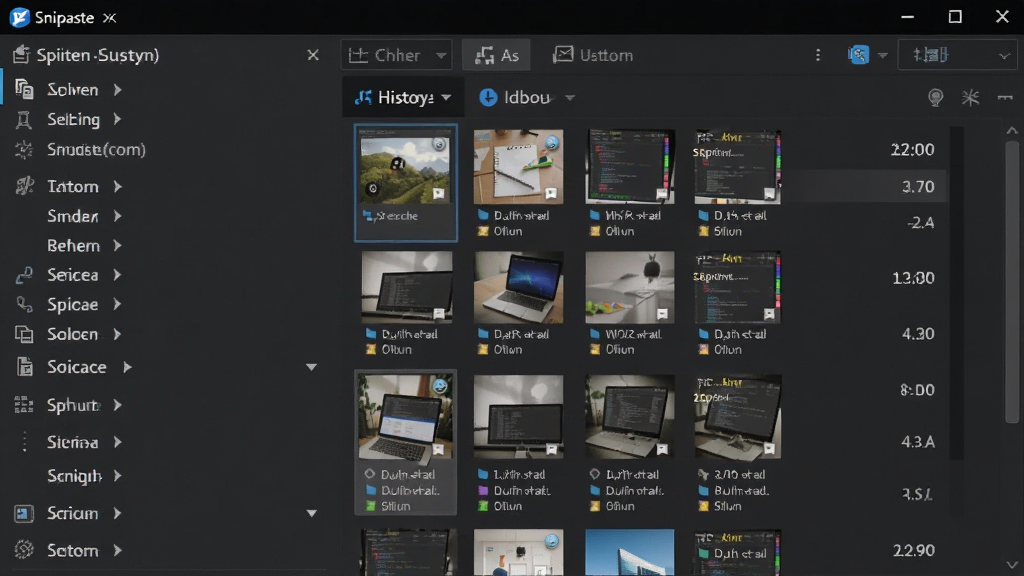The image size is (1024, 576).
Task: Click the Uattom toolbar button
Action: [593, 55]
